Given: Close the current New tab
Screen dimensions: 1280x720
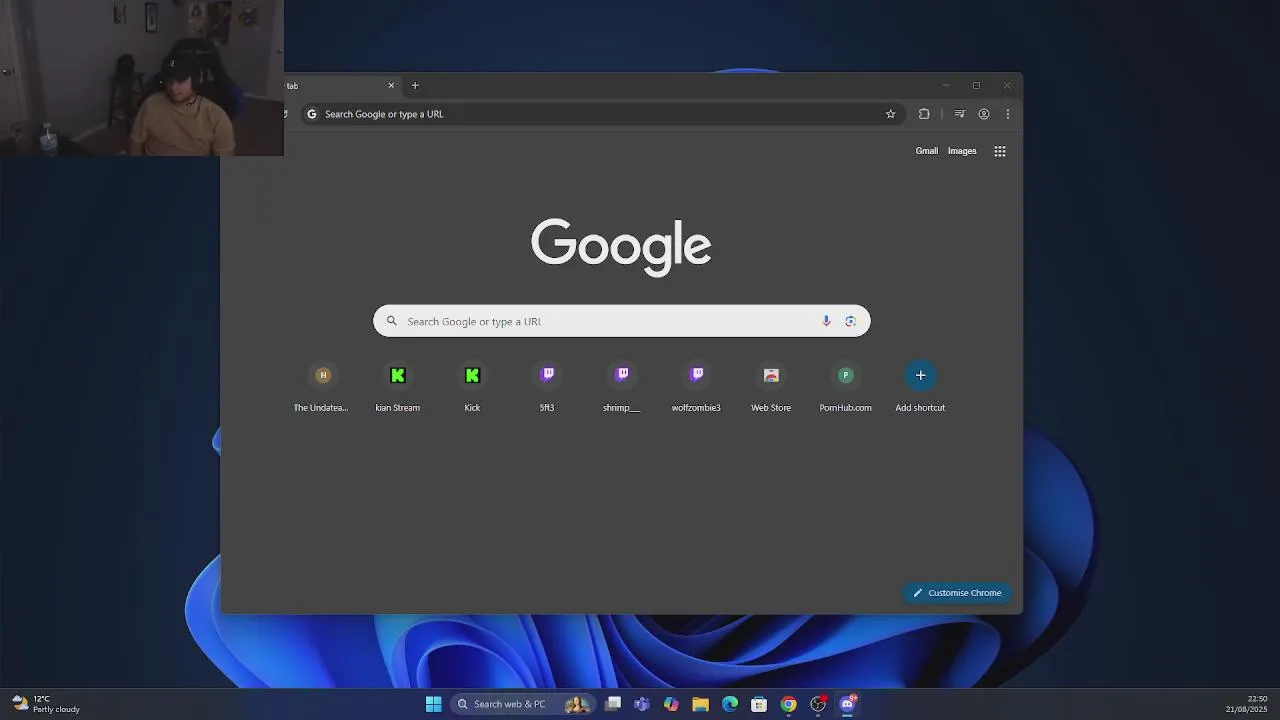Looking at the screenshot, I should point(391,85).
